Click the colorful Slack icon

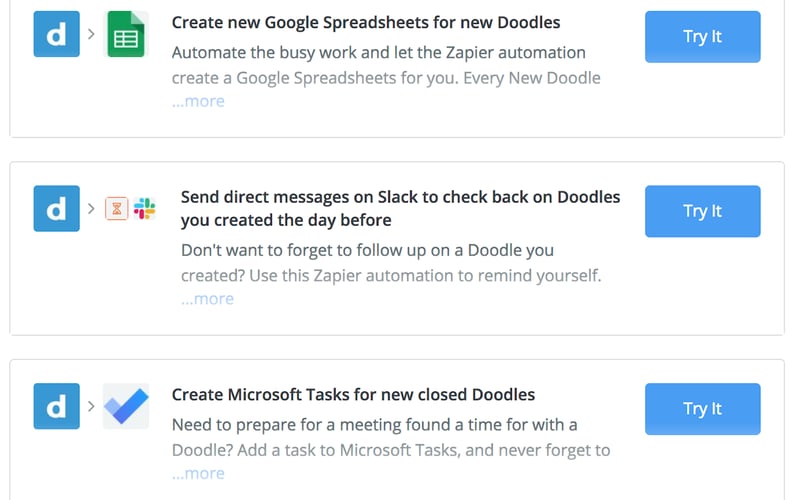(145, 209)
